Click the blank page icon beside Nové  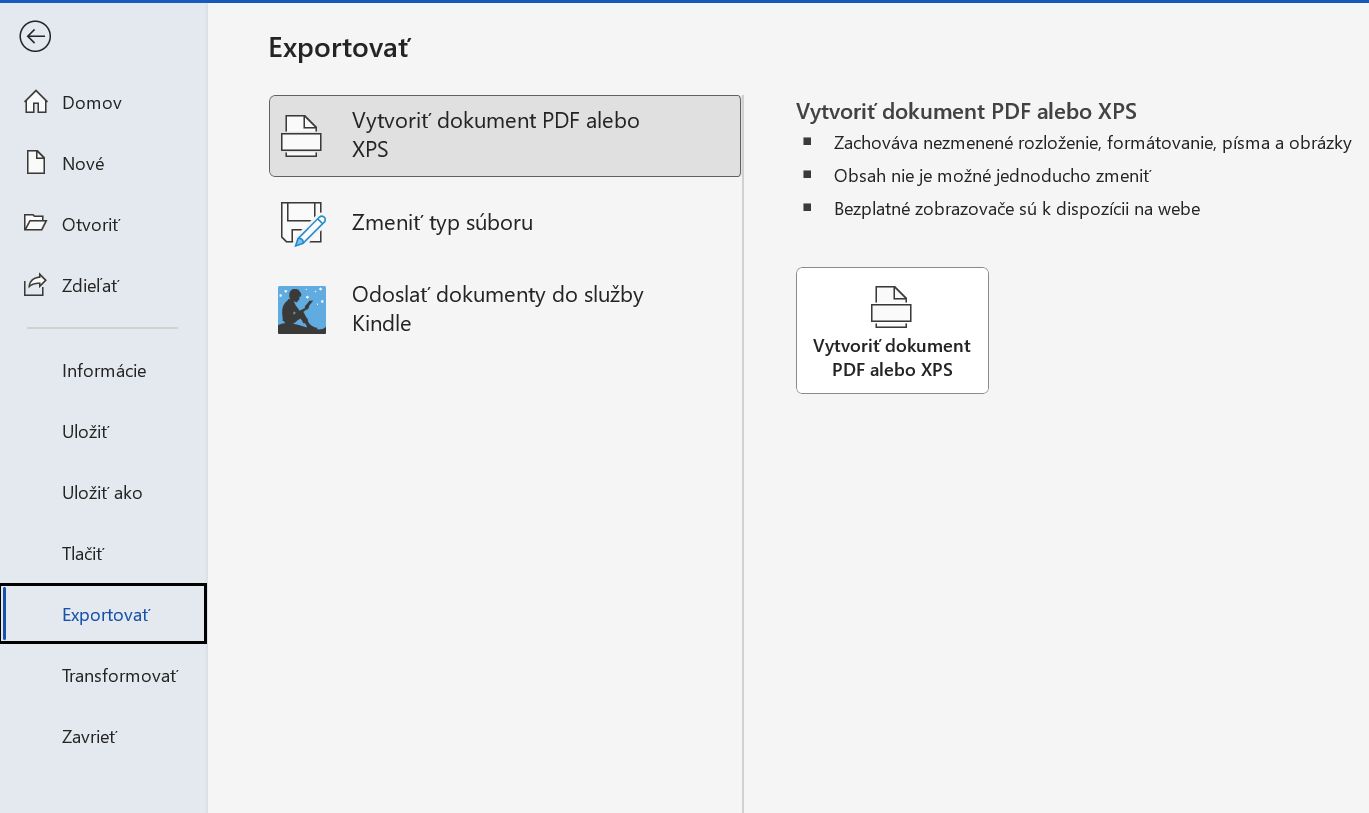coord(36,163)
